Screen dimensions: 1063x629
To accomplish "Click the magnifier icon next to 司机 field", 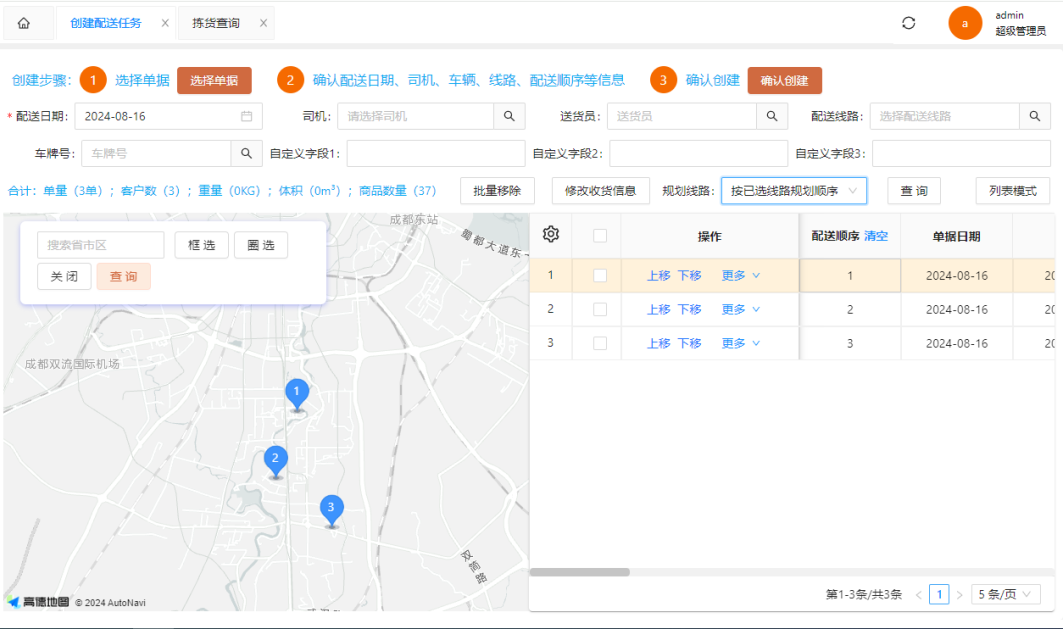I will tap(509, 116).
